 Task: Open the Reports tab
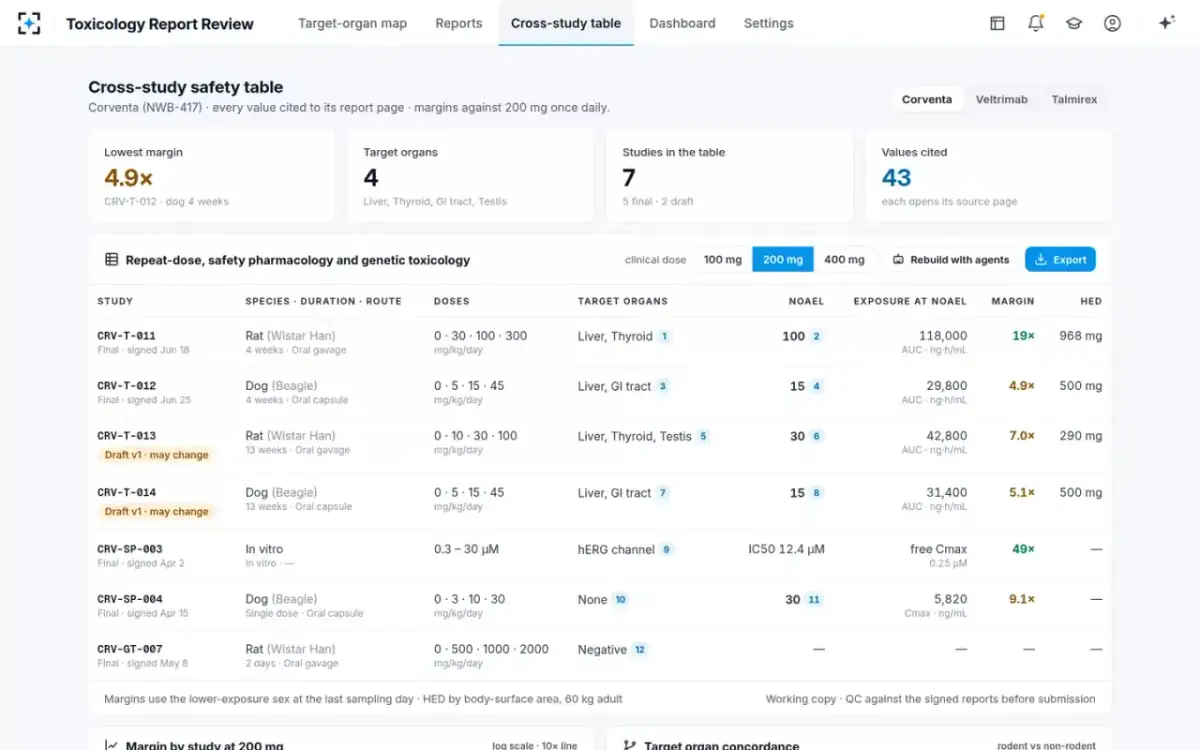[459, 23]
